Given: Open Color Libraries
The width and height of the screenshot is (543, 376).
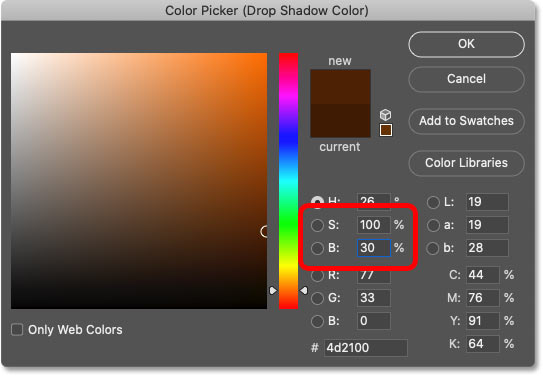Looking at the screenshot, I should (466, 163).
